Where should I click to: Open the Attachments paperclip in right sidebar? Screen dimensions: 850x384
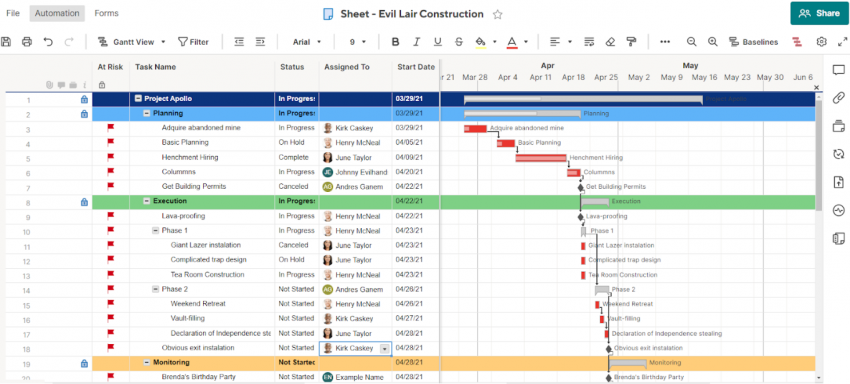(x=839, y=98)
